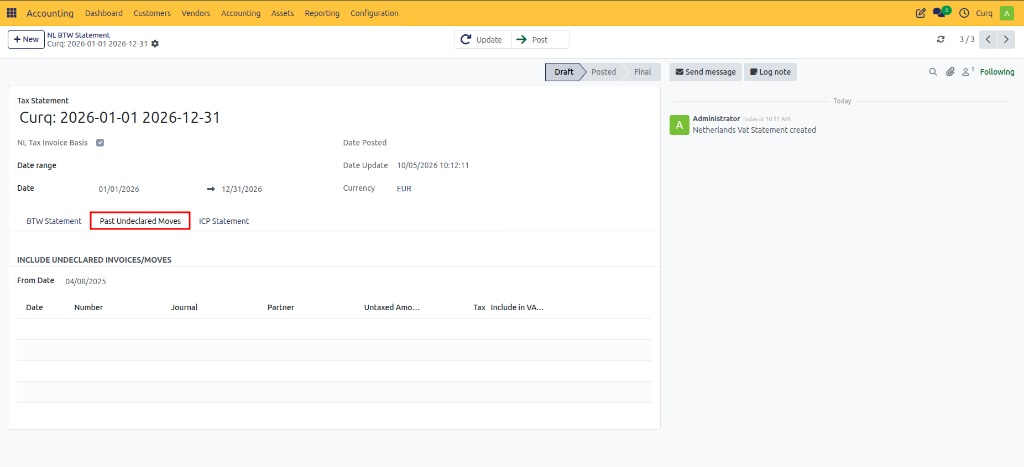
Task: Open the Configuration menu
Action: (374, 13)
